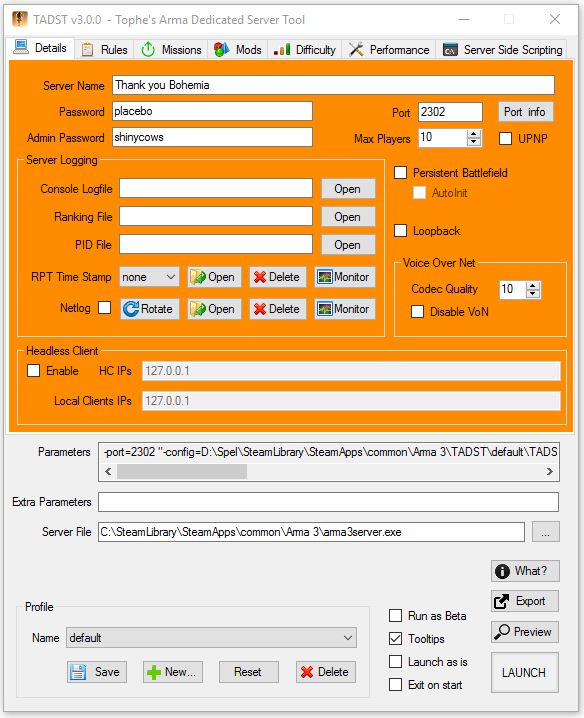Open the Mods tab
The width and height of the screenshot is (584, 718).
(238, 49)
